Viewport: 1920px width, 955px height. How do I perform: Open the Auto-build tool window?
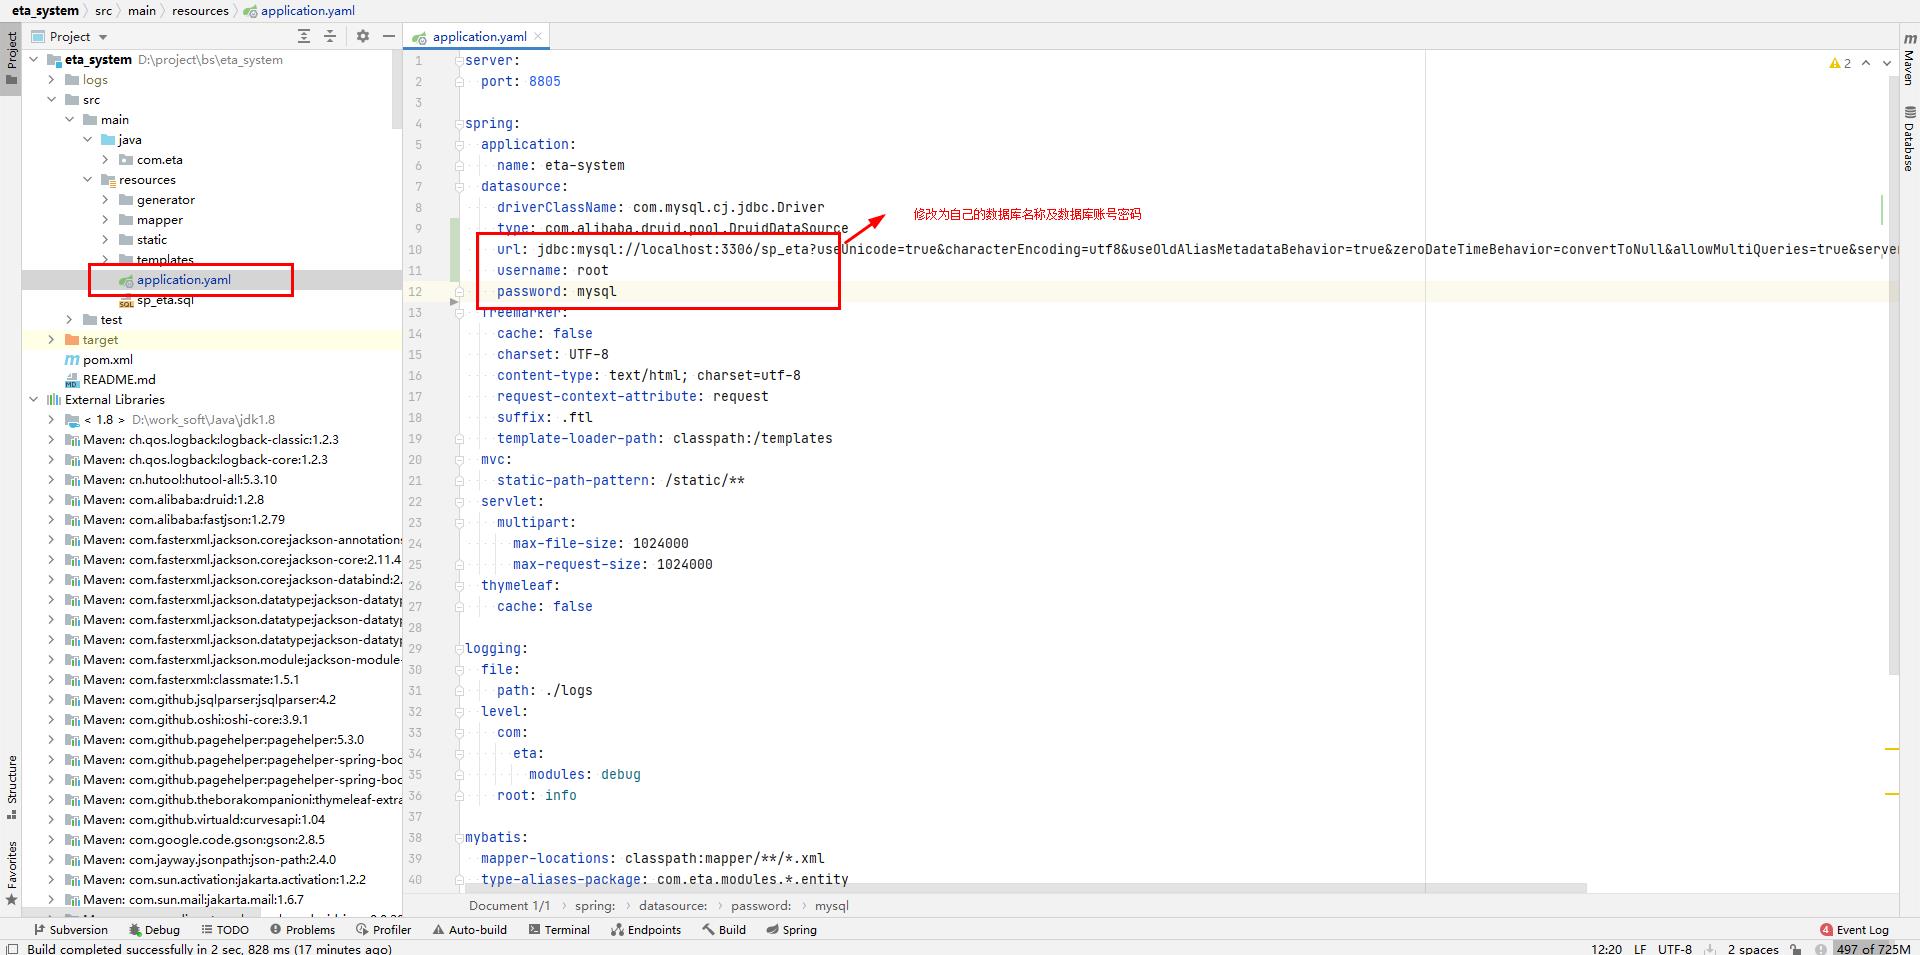click(x=470, y=929)
